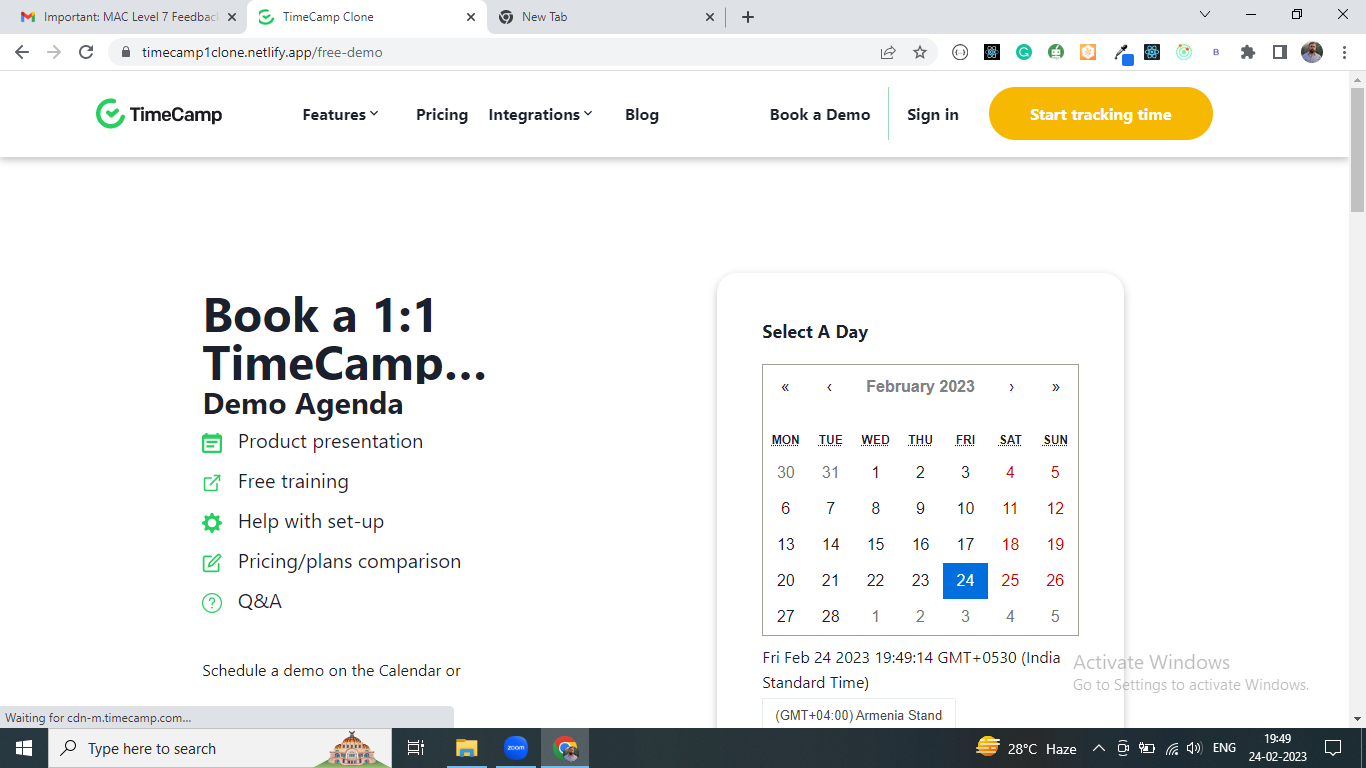Expand the Features dropdown menu
The width and height of the screenshot is (1366, 768).
pyautogui.click(x=340, y=114)
